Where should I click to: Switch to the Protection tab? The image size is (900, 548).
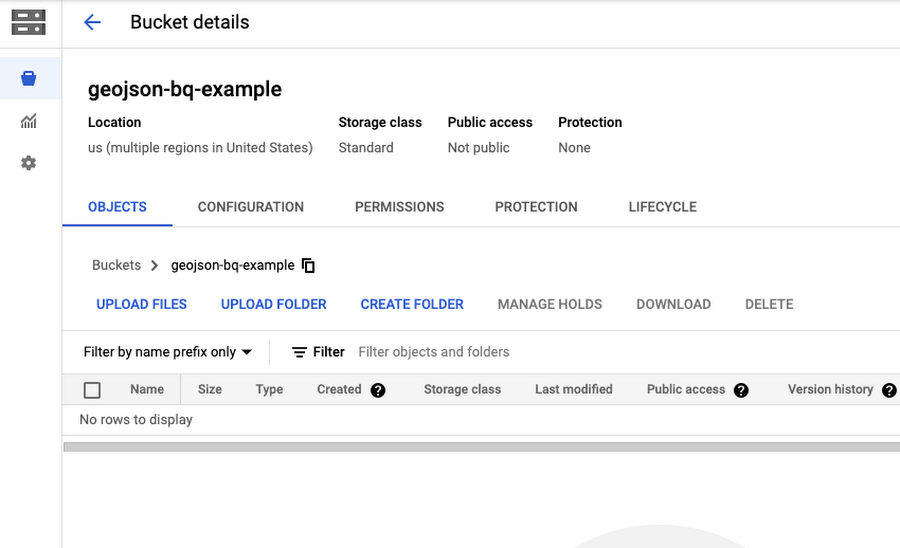click(536, 207)
